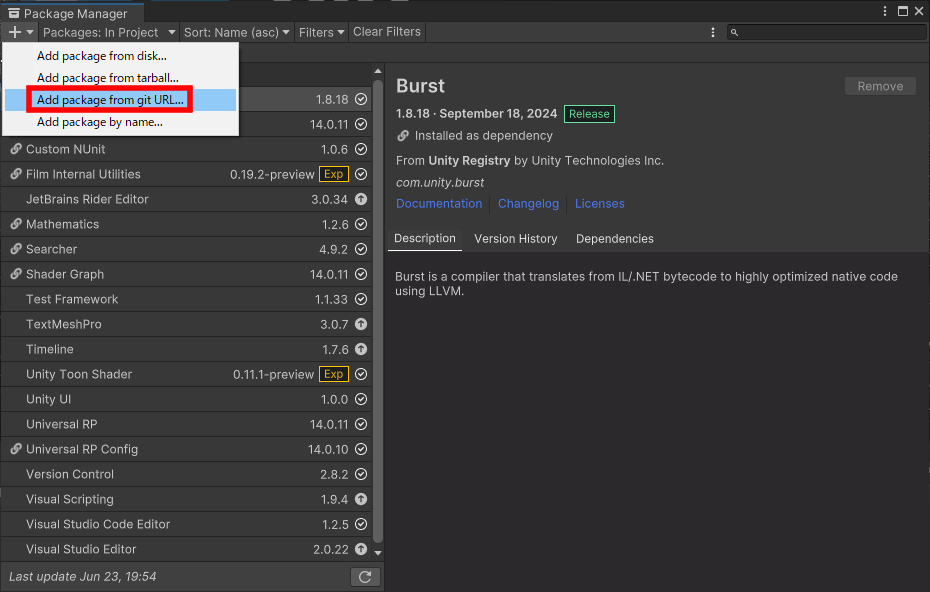Screen dimensions: 930x592
Task: Click the Package Manager window tab
Action: coord(72,13)
